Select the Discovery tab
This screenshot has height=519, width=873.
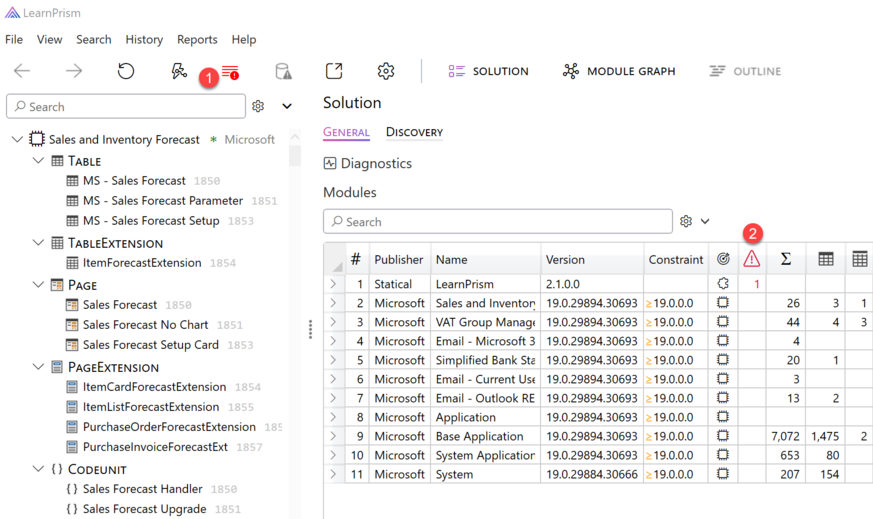(414, 132)
